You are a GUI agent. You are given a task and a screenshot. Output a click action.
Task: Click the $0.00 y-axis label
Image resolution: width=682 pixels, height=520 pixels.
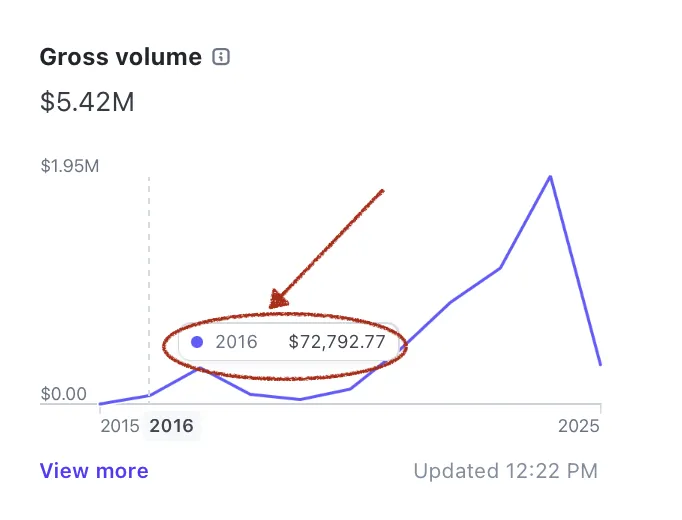click(x=64, y=394)
